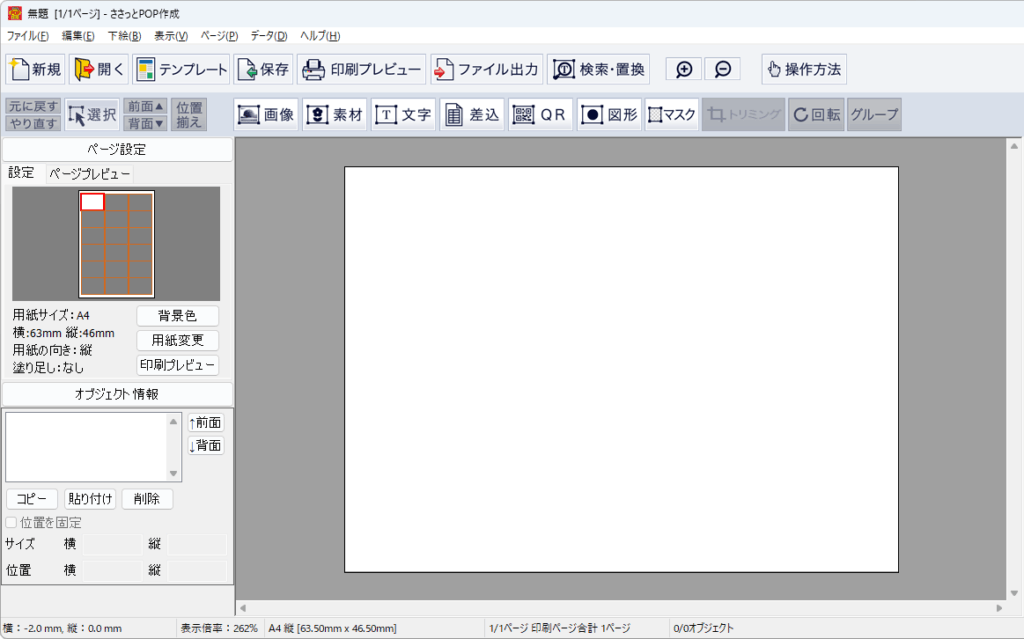Click the zoom in magnifier icon

(684, 70)
